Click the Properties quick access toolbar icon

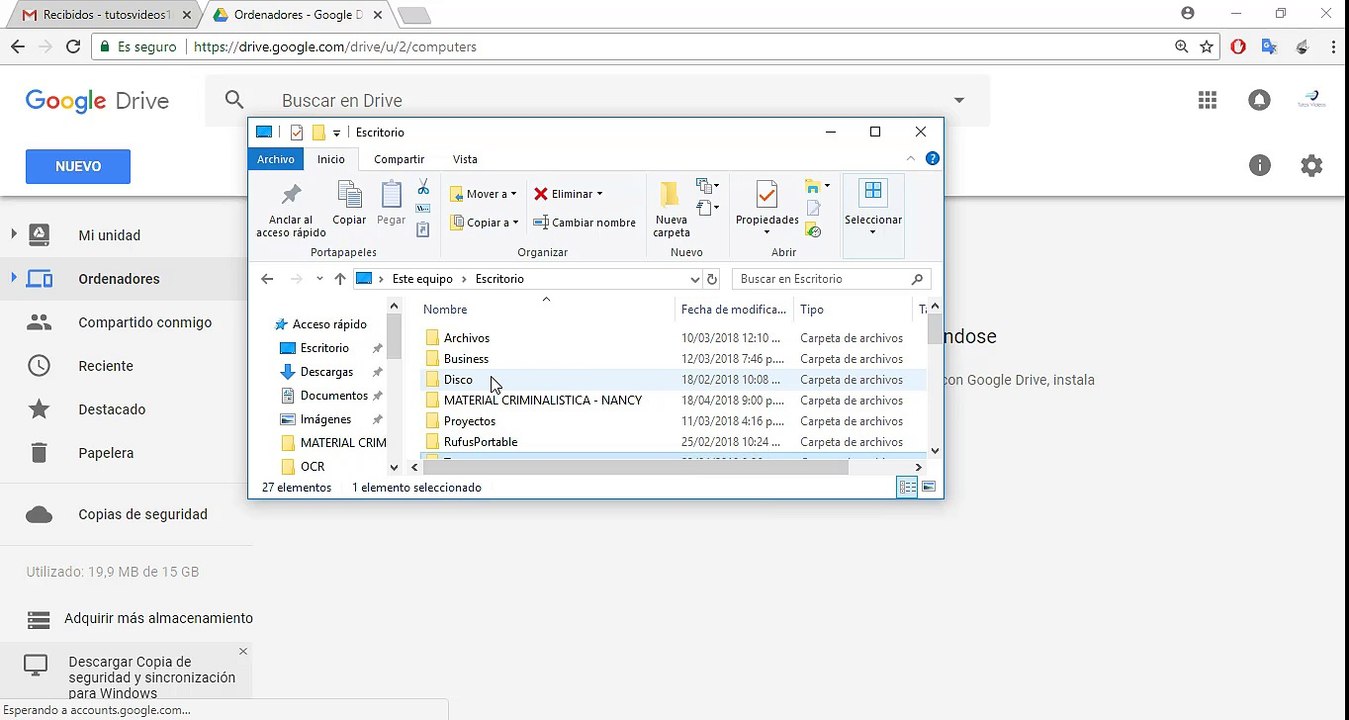point(297,132)
